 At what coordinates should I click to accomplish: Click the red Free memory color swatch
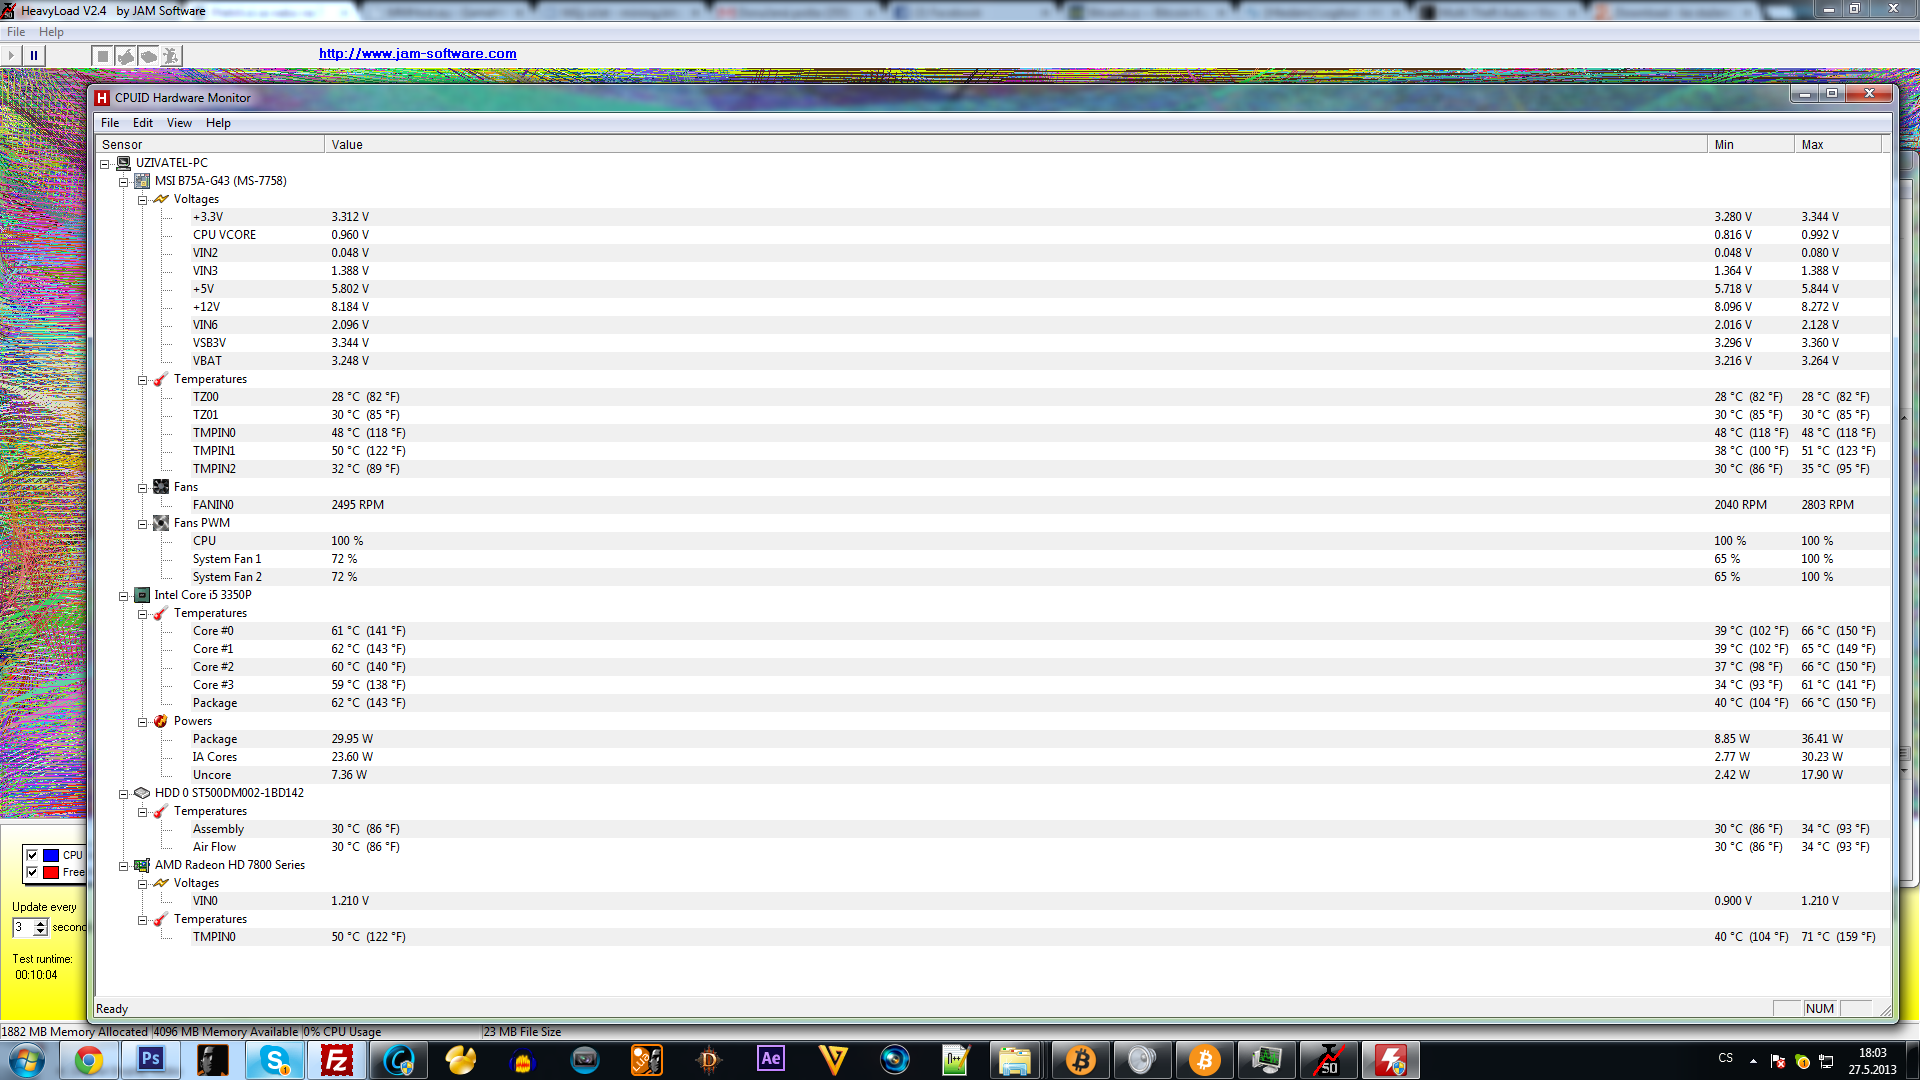[x=51, y=872]
